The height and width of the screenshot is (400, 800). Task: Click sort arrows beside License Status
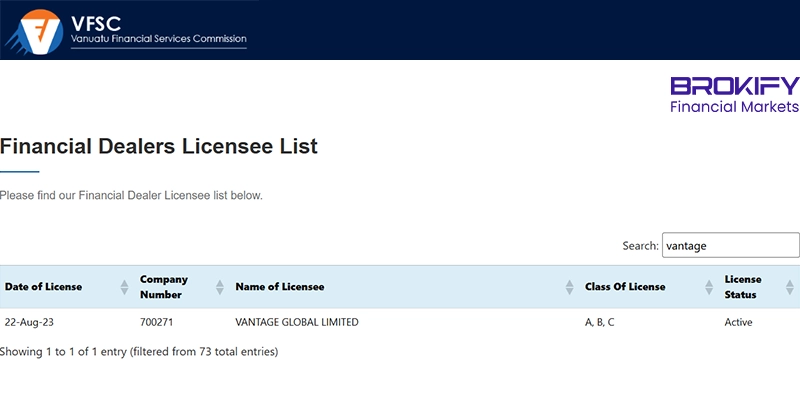[790, 287]
